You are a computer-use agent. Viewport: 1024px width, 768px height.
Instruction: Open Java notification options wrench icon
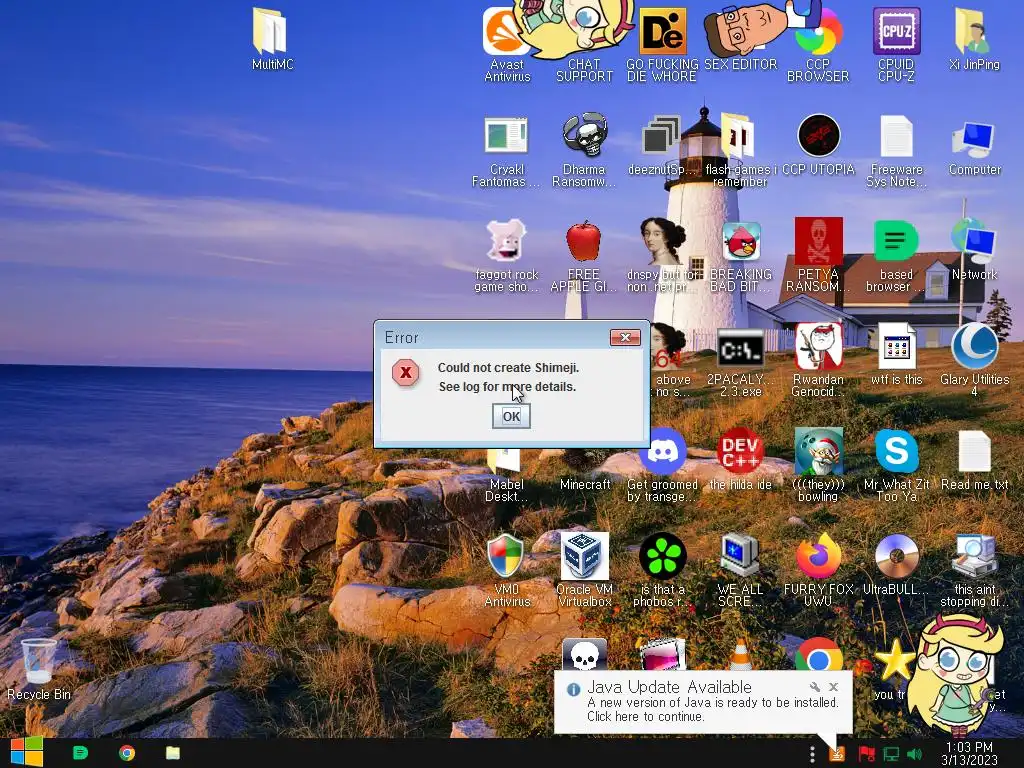point(814,687)
